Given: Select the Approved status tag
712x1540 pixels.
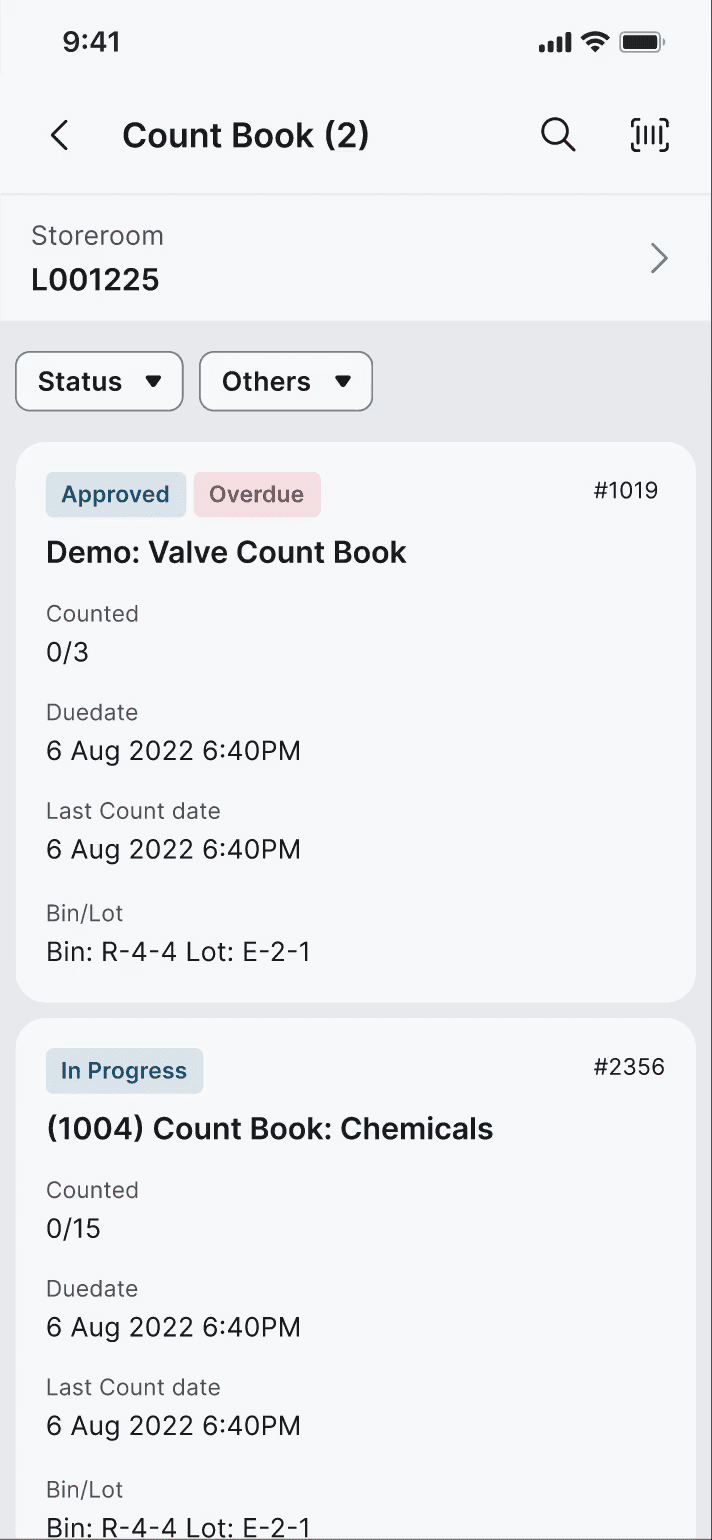Looking at the screenshot, I should (x=116, y=494).
